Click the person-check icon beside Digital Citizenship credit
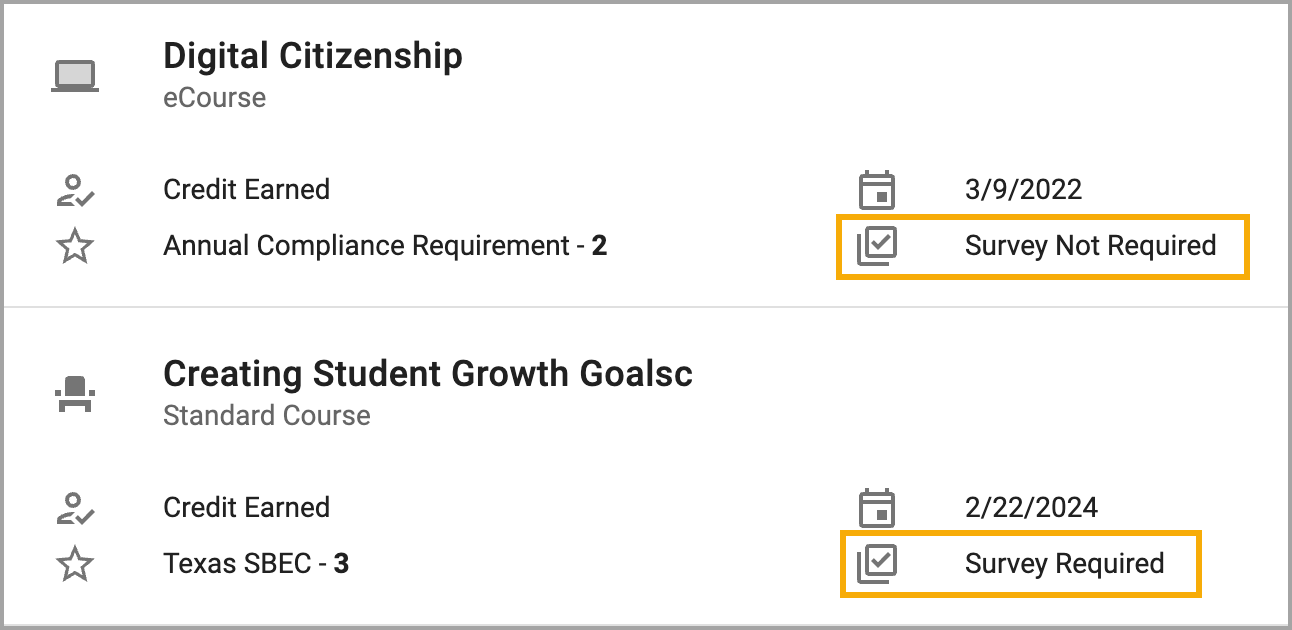 click(75, 190)
